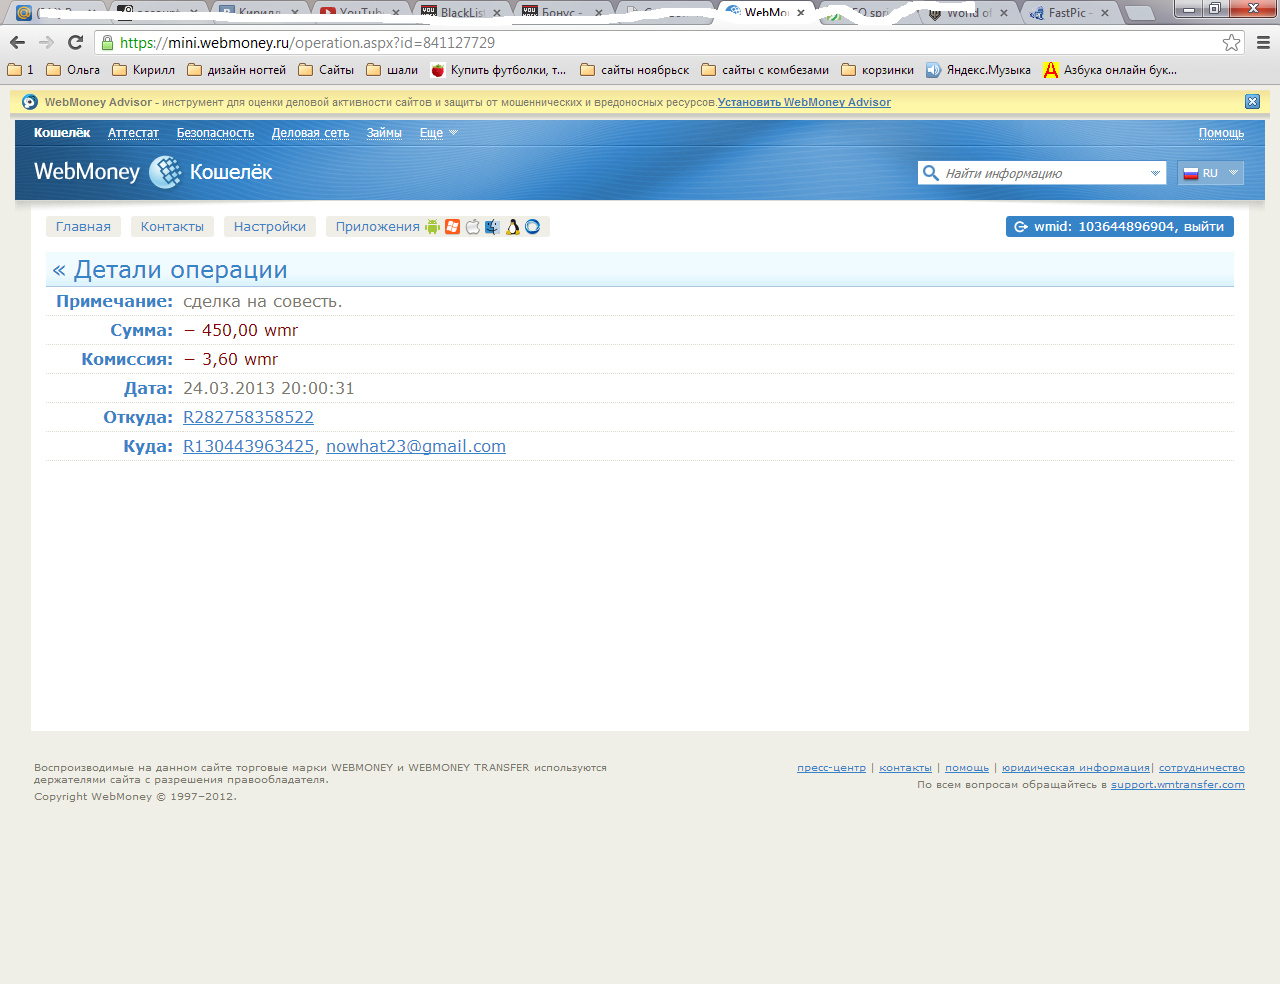The width and height of the screenshot is (1280, 984).
Task: Open the сотрудничество footer link
Action: [x=1202, y=768]
